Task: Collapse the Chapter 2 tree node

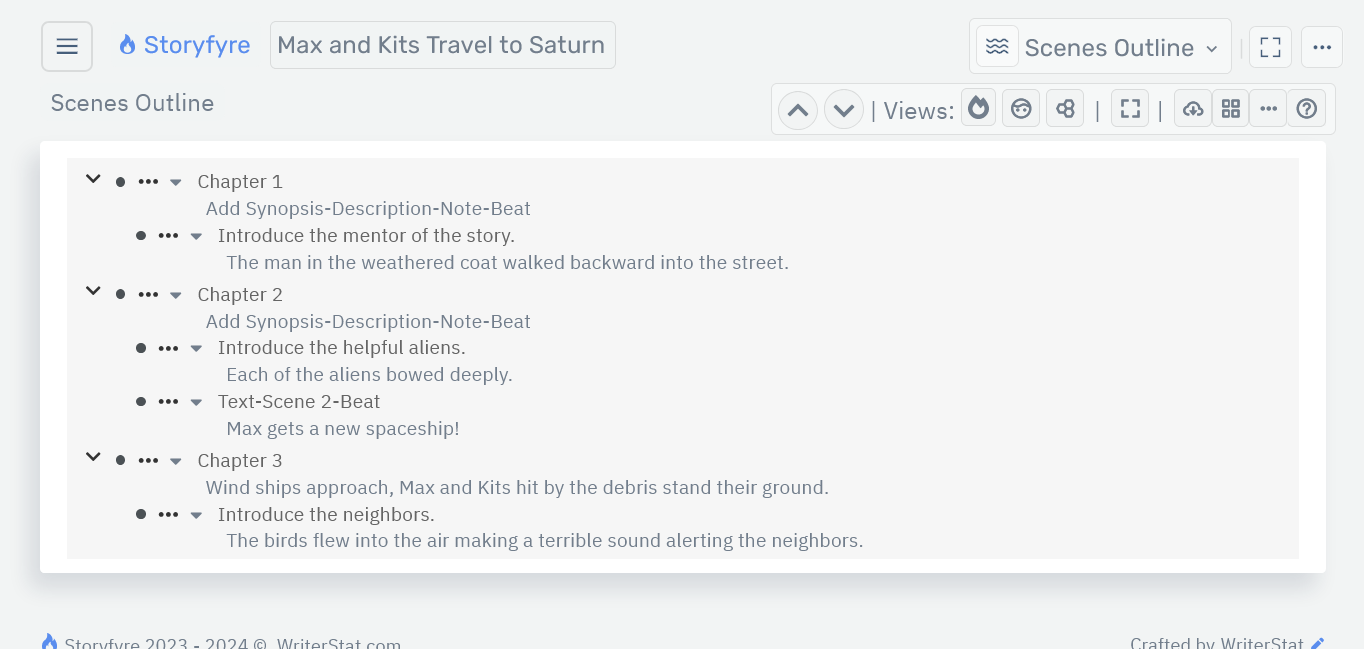Action: click(x=93, y=292)
